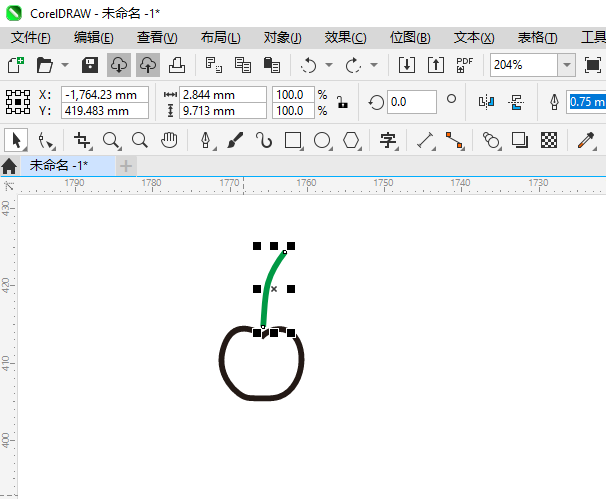Select the Blend tool
Image resolution: width=606 pixels, height=499 pixels.
pyautogui.click(x=491, y=140)
